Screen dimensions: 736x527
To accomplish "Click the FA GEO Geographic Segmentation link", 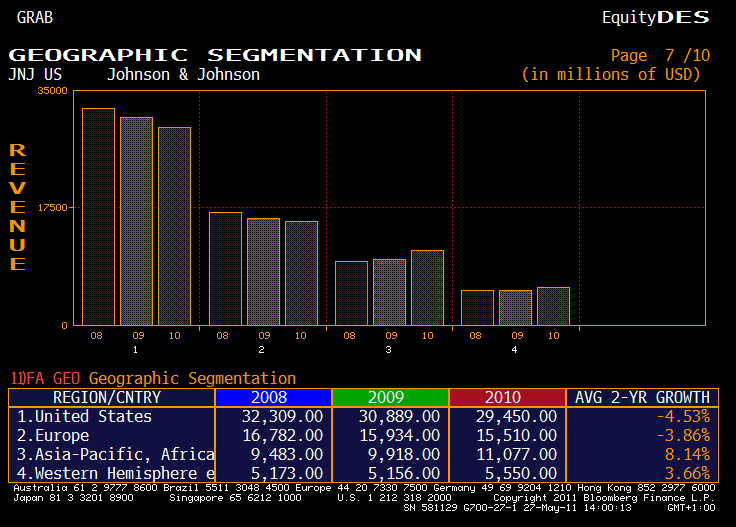I will click(153, 378).
